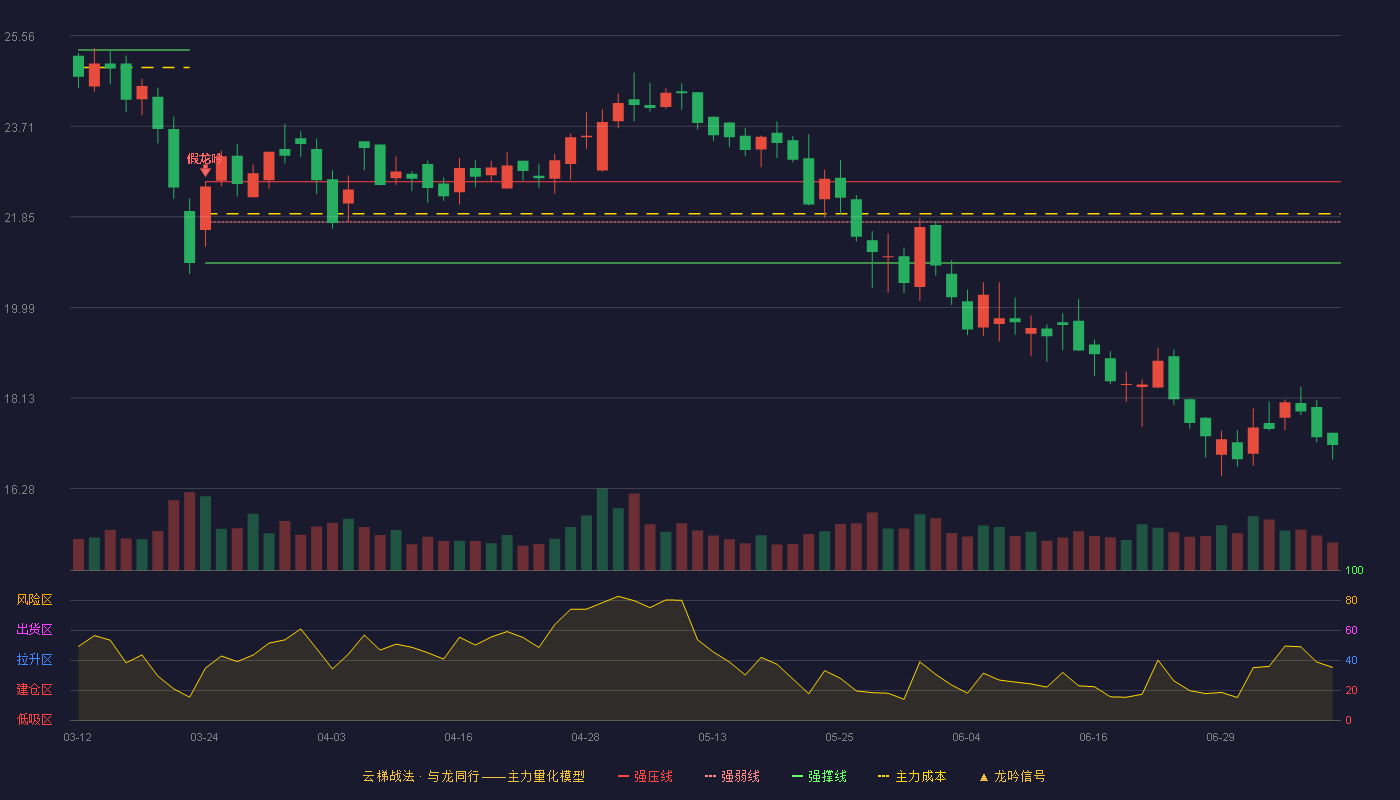Image resolution: width=1400 pixels, height=800 pixels.
Task: Click the long green support line across chart
Action: coord(772,263)
